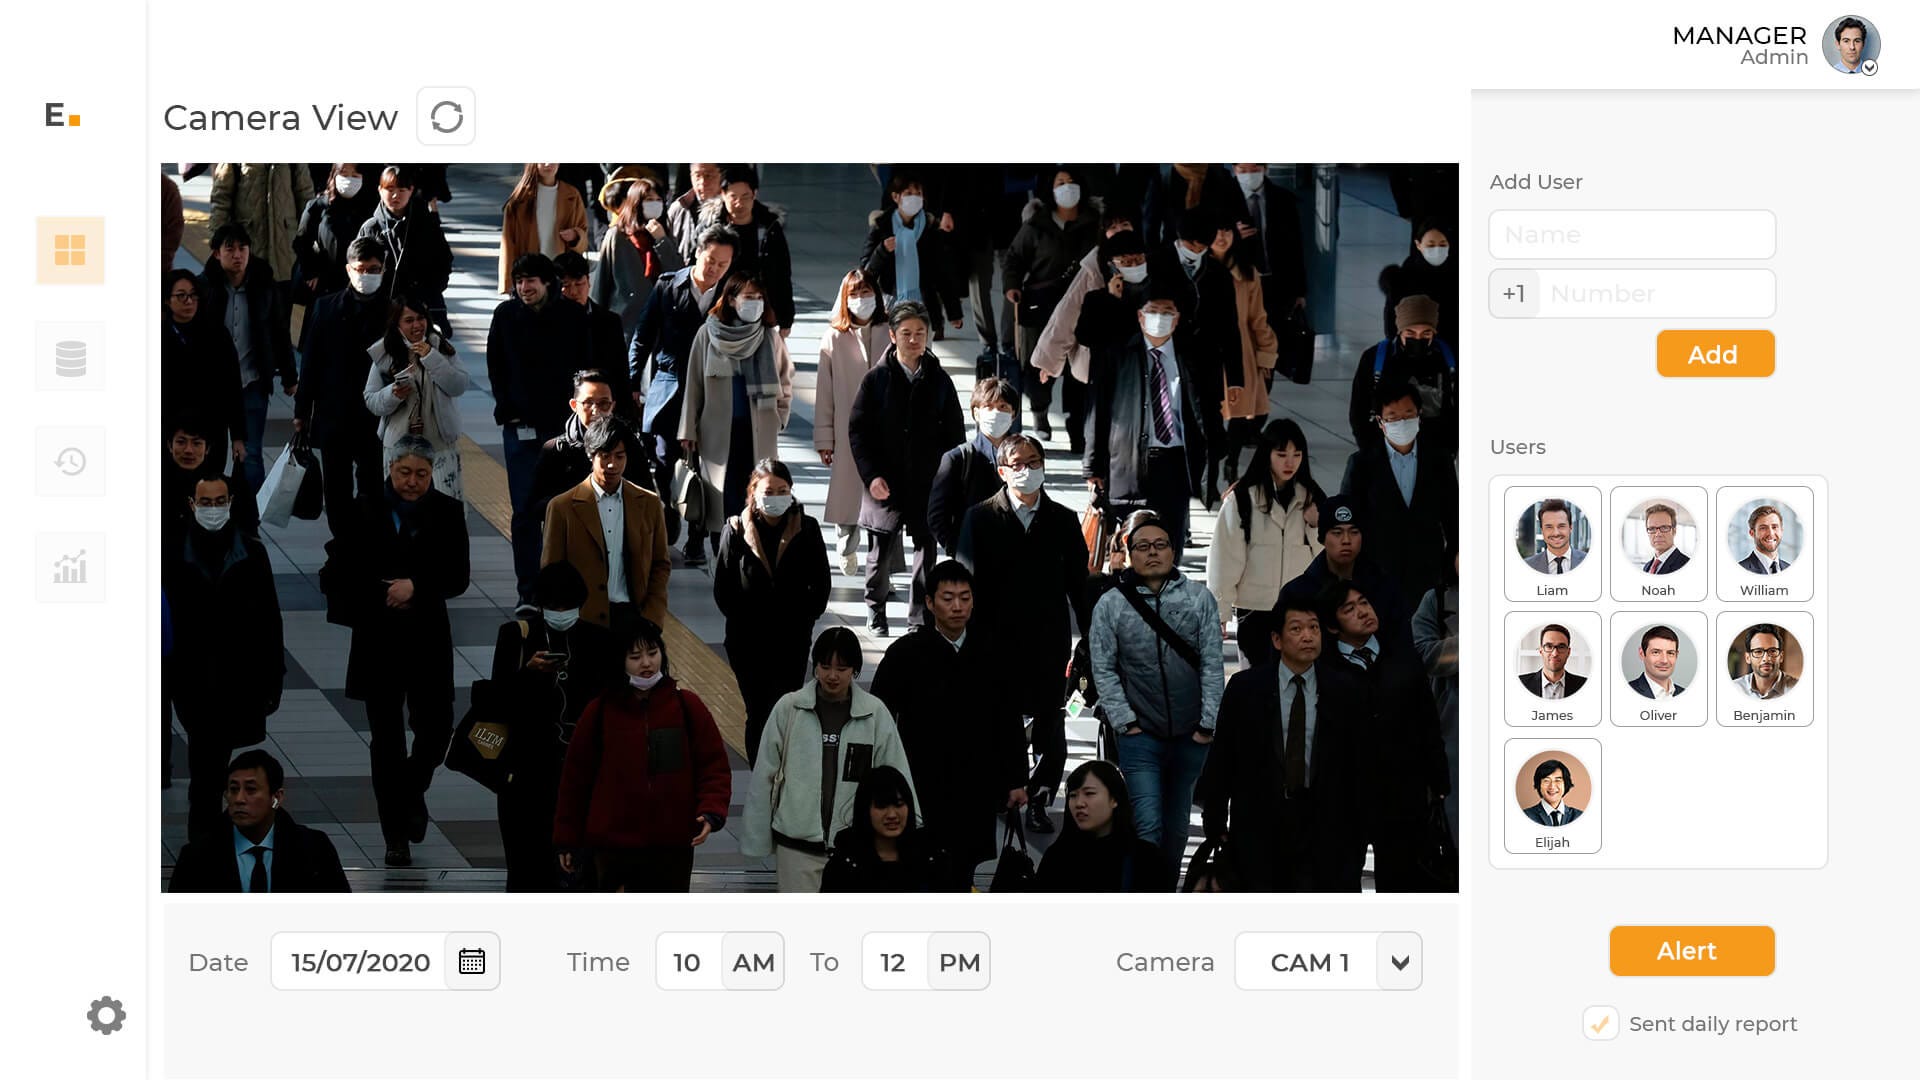1920x1080 pixels.
Task: Click the +1 country code prefix
Action: pyautogui.click(x=1514, y=294)
